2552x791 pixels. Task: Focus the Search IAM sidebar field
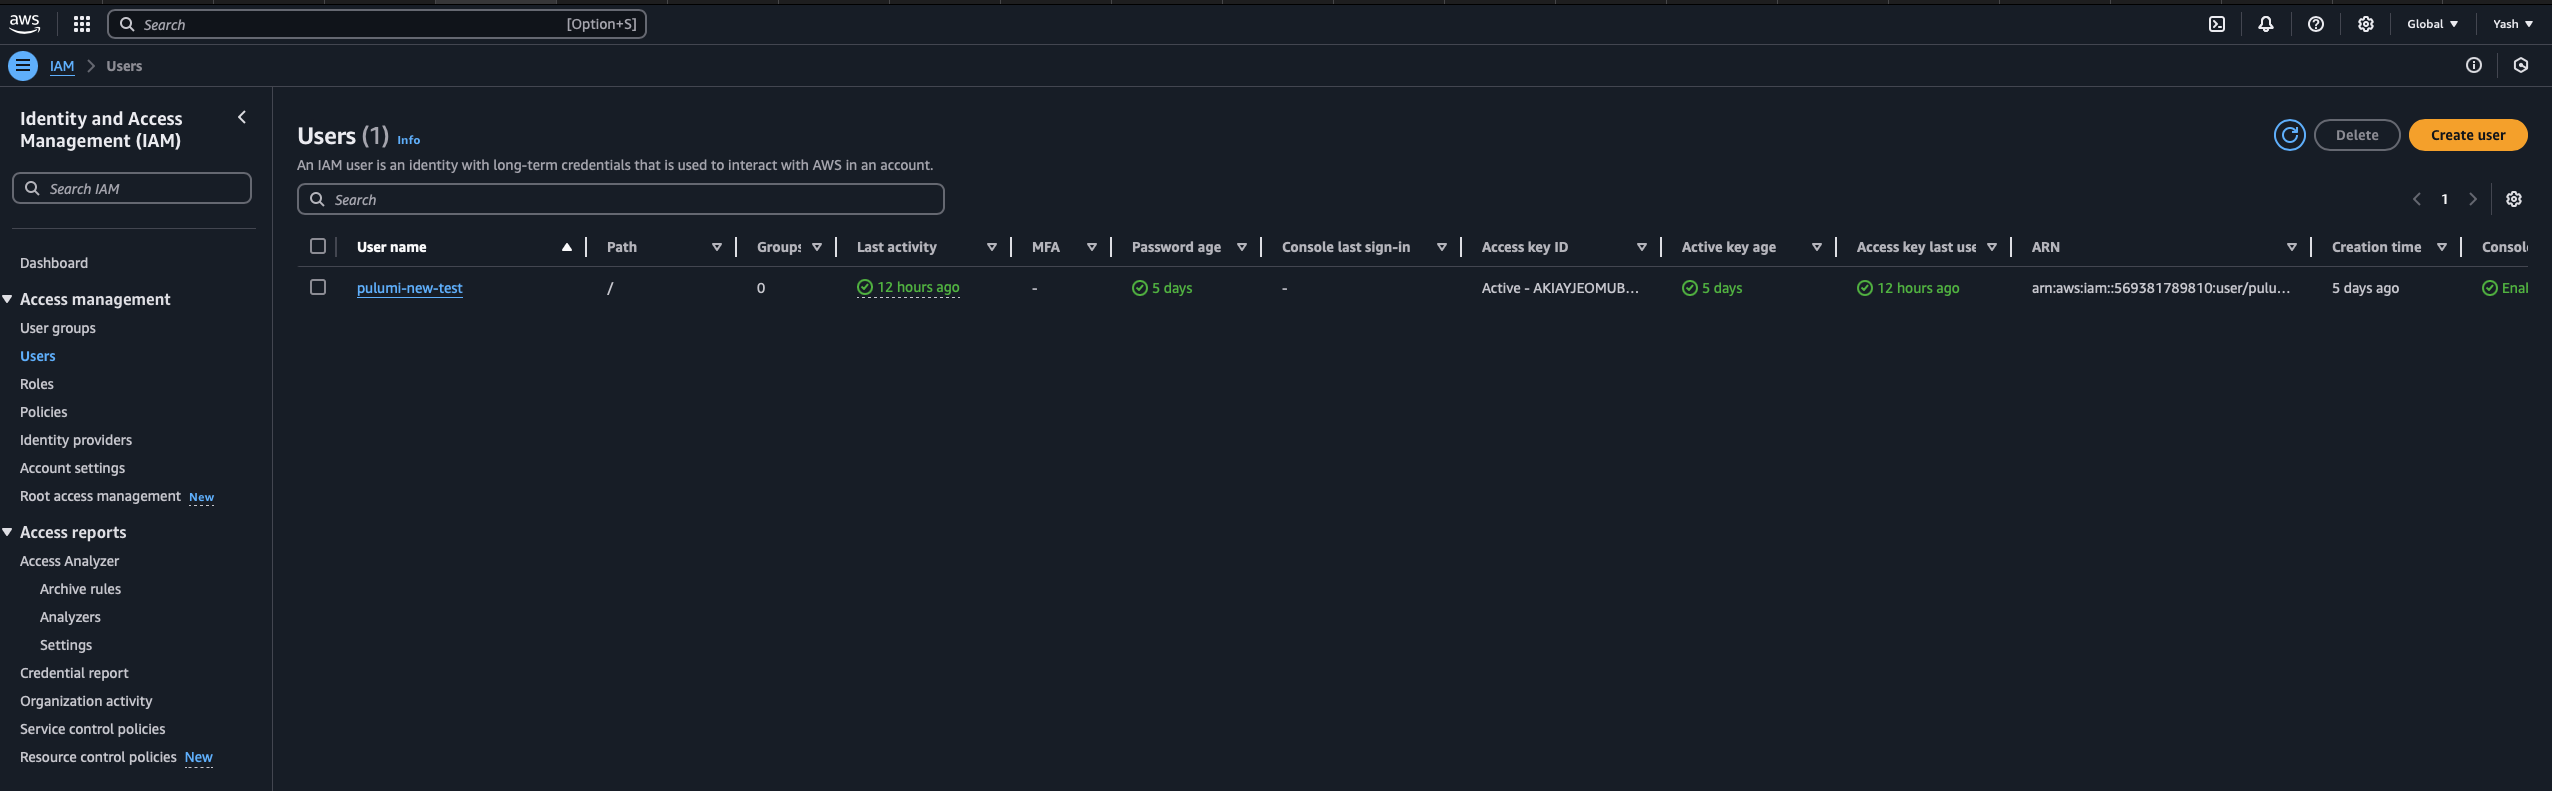point(132,188)
